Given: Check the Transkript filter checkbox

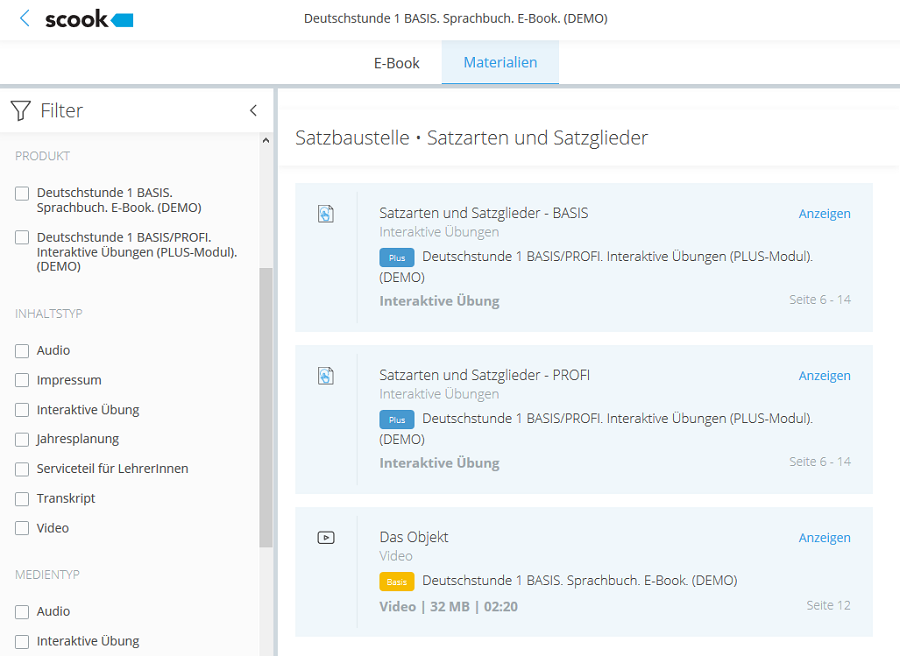Looking at the screenshot, I should click(x=22, y=499).
